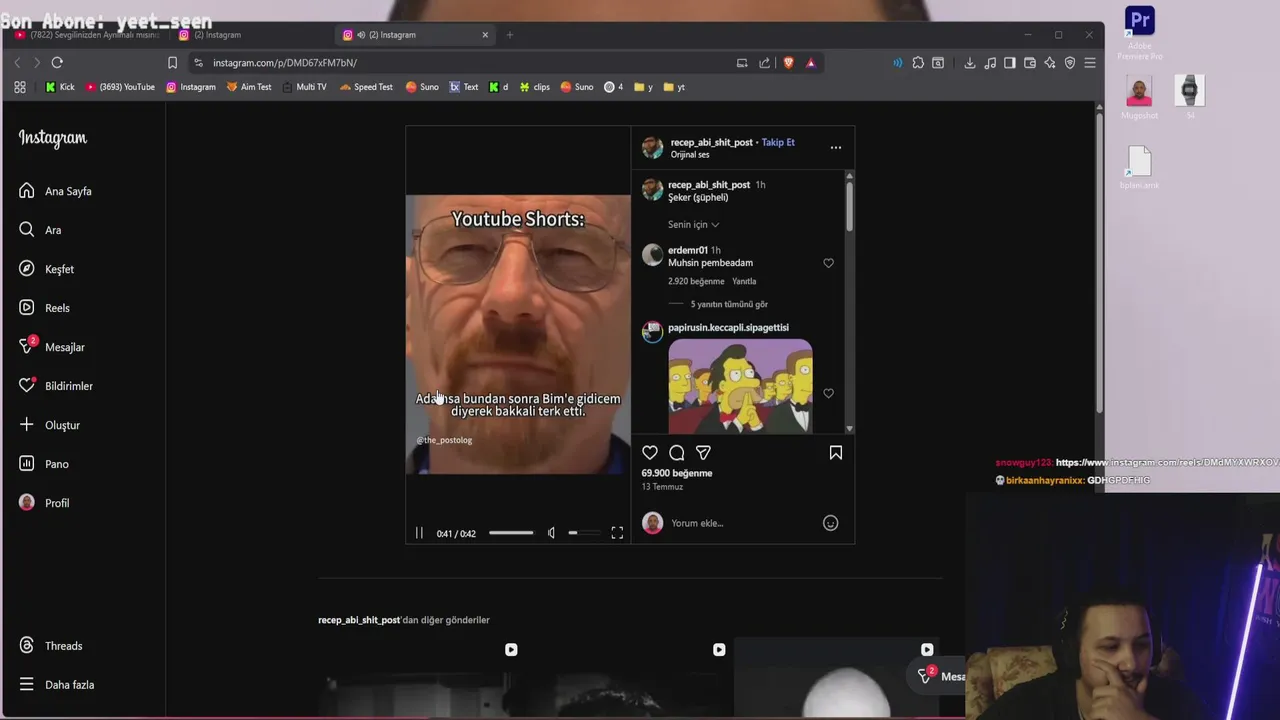Enter fullscreen video mode
1280x720 pixels.
click(x=617, y=533)
